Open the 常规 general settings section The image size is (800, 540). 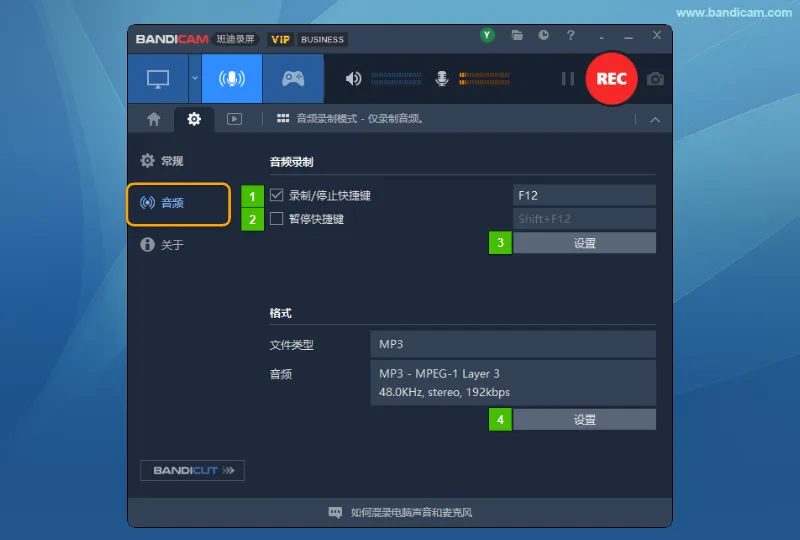coord(162,161)
